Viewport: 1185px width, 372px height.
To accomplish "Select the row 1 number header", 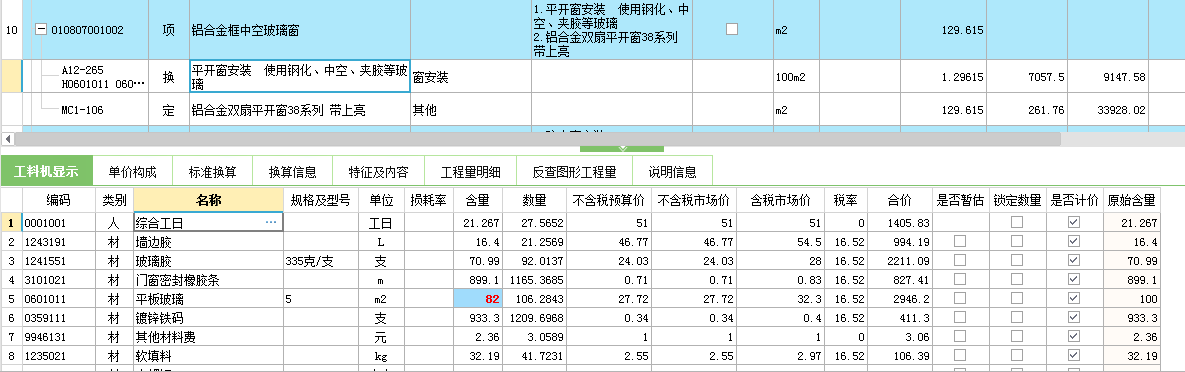I will tap(11, 223).
